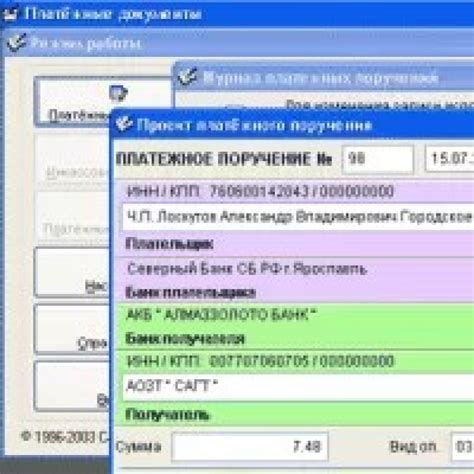
Task: Open the Платёжные button in Режим работы
Action: tap(103, 102)
